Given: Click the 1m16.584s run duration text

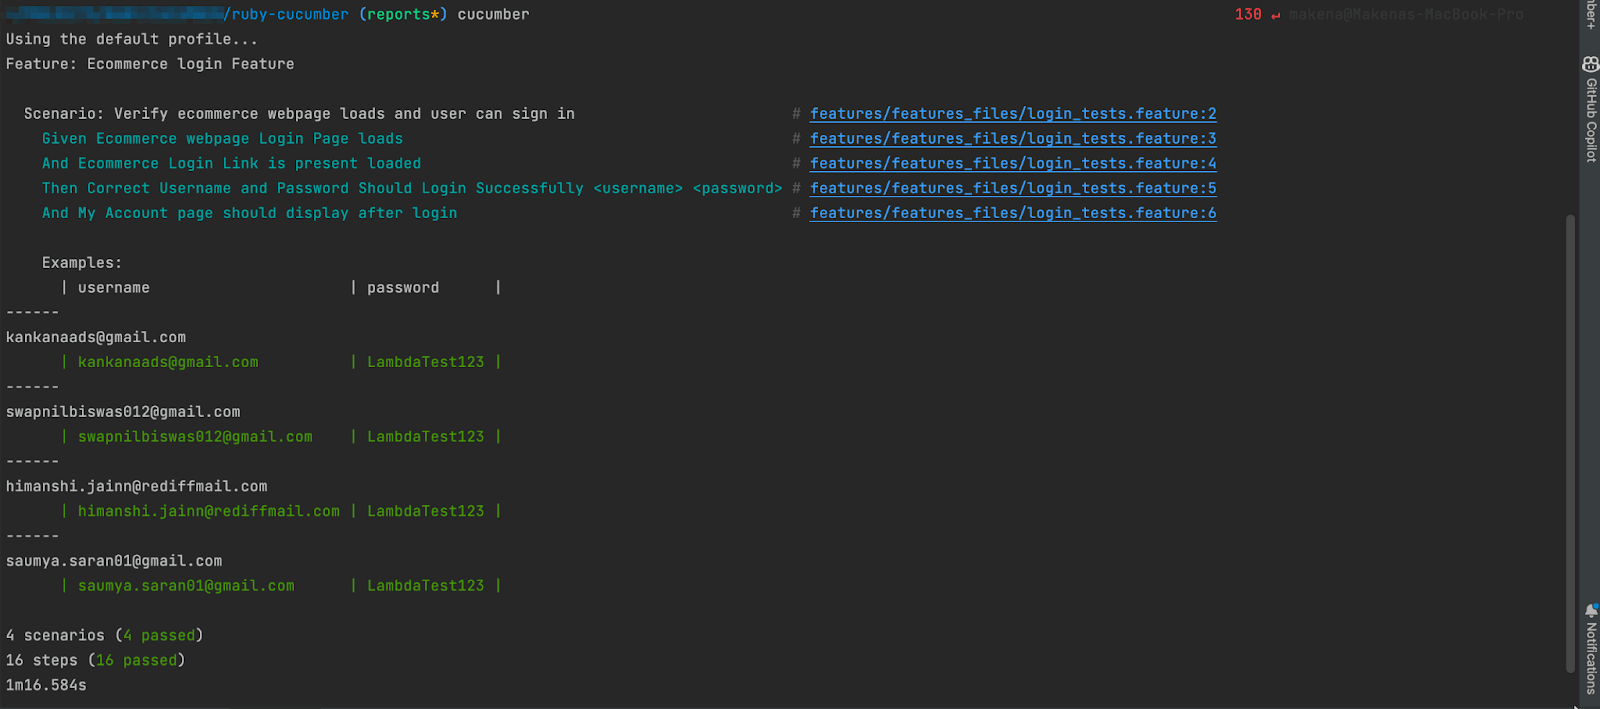Looking at the screenshot, I should [x=46, y=686].
